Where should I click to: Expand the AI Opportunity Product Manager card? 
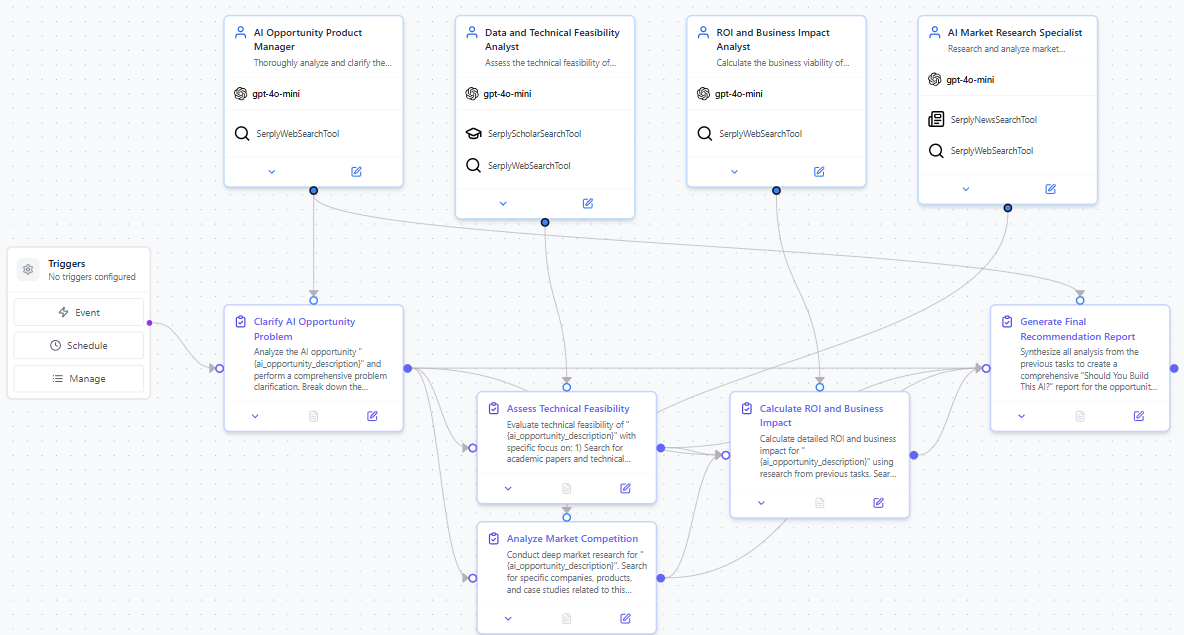[x=271, y=172]
